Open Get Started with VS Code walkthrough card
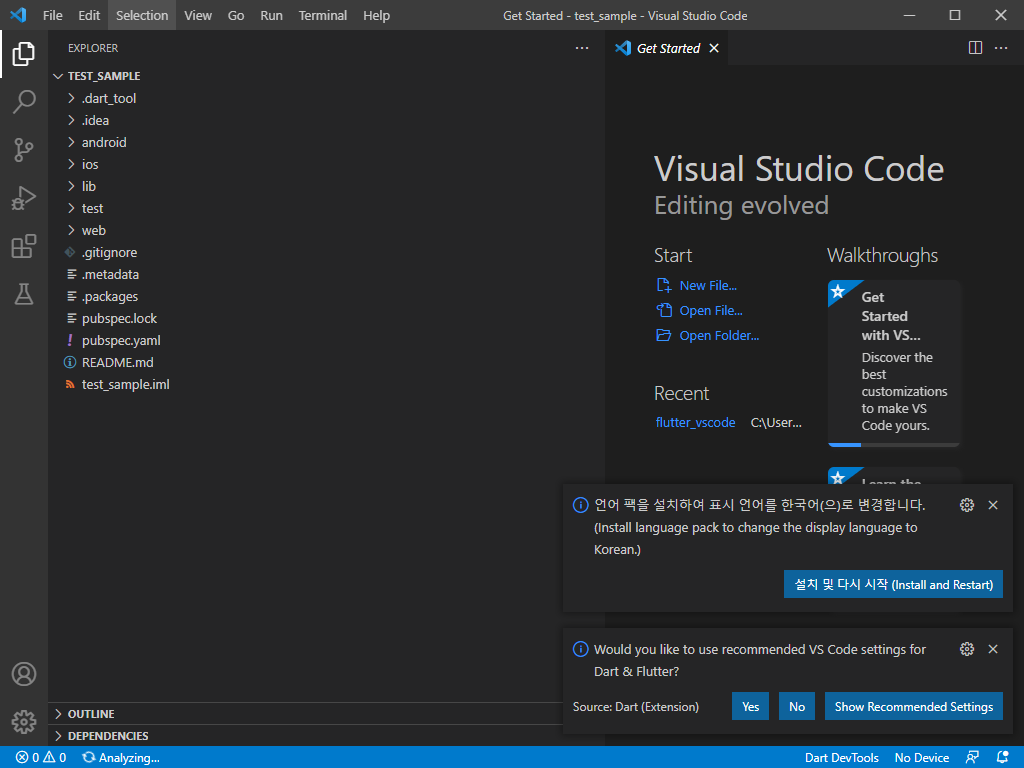The image size is (1024, 768). (894, 363)
